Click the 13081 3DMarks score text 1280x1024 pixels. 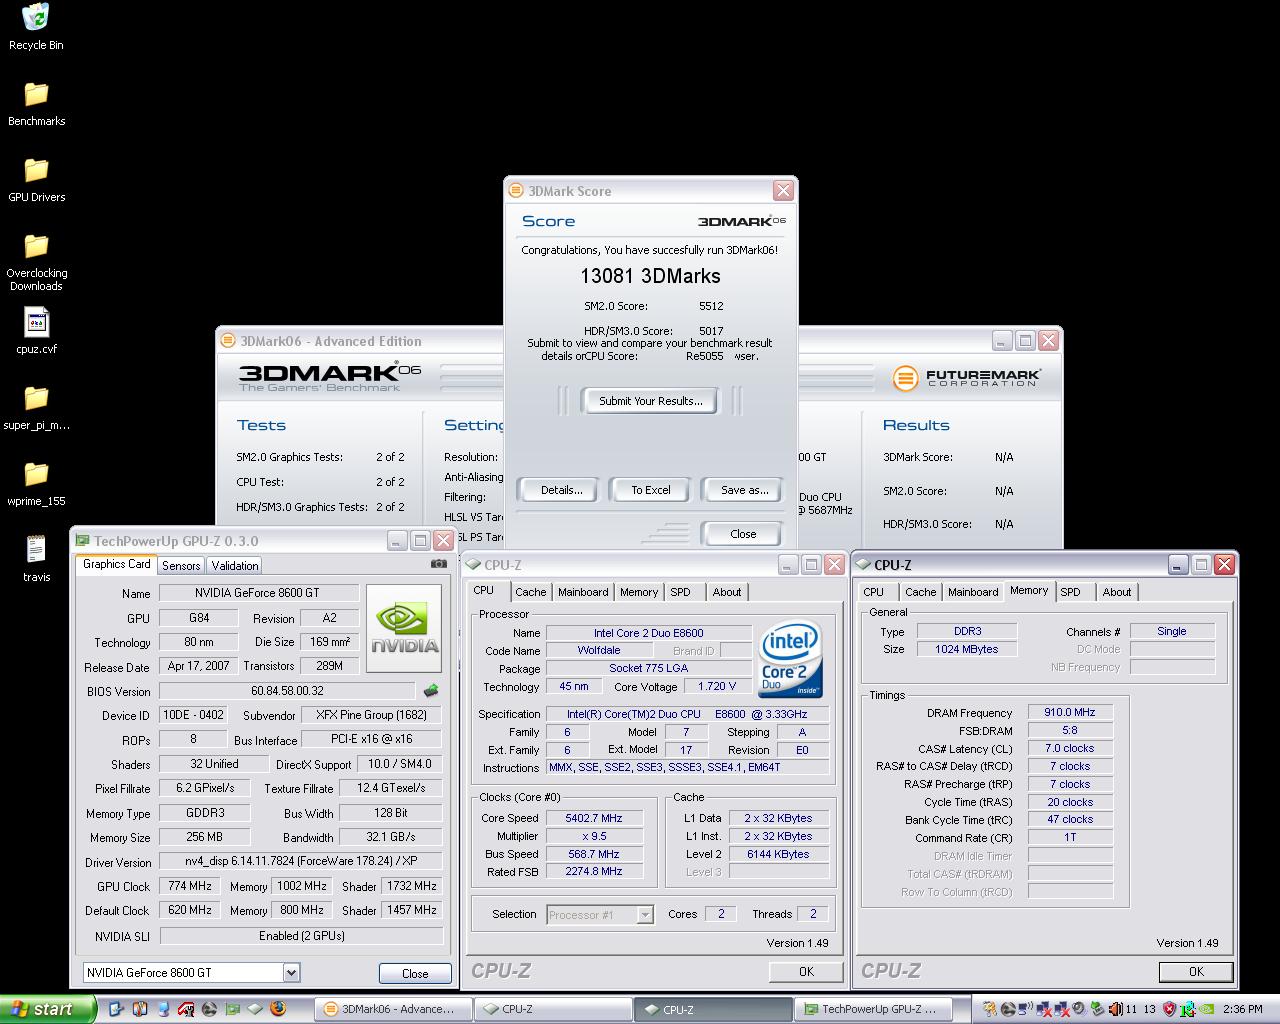[x=650, y=276]
